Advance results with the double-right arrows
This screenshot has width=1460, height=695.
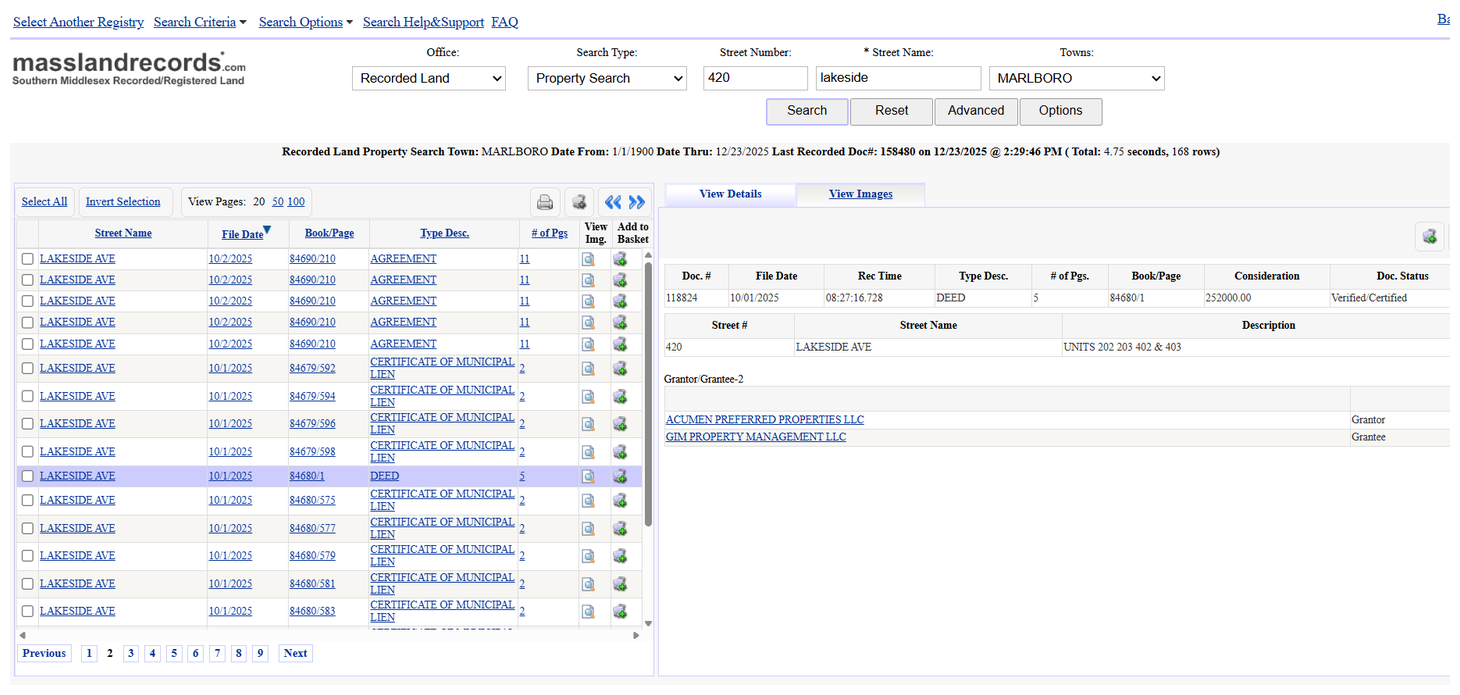point(637,202)
